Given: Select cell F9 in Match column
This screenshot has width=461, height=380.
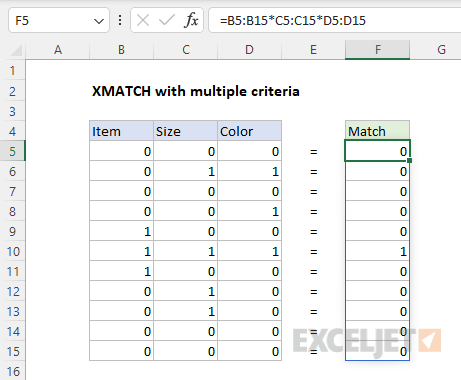Looking at the screenshot, I should pos(377,231).
